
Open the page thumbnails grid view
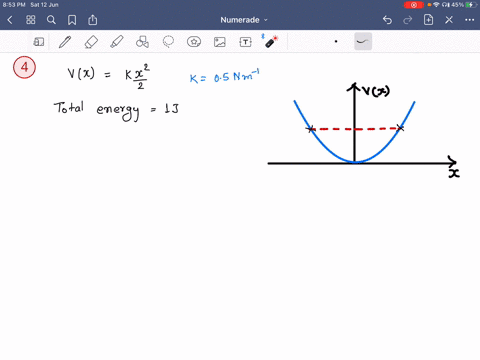click(x=31, y=20)
